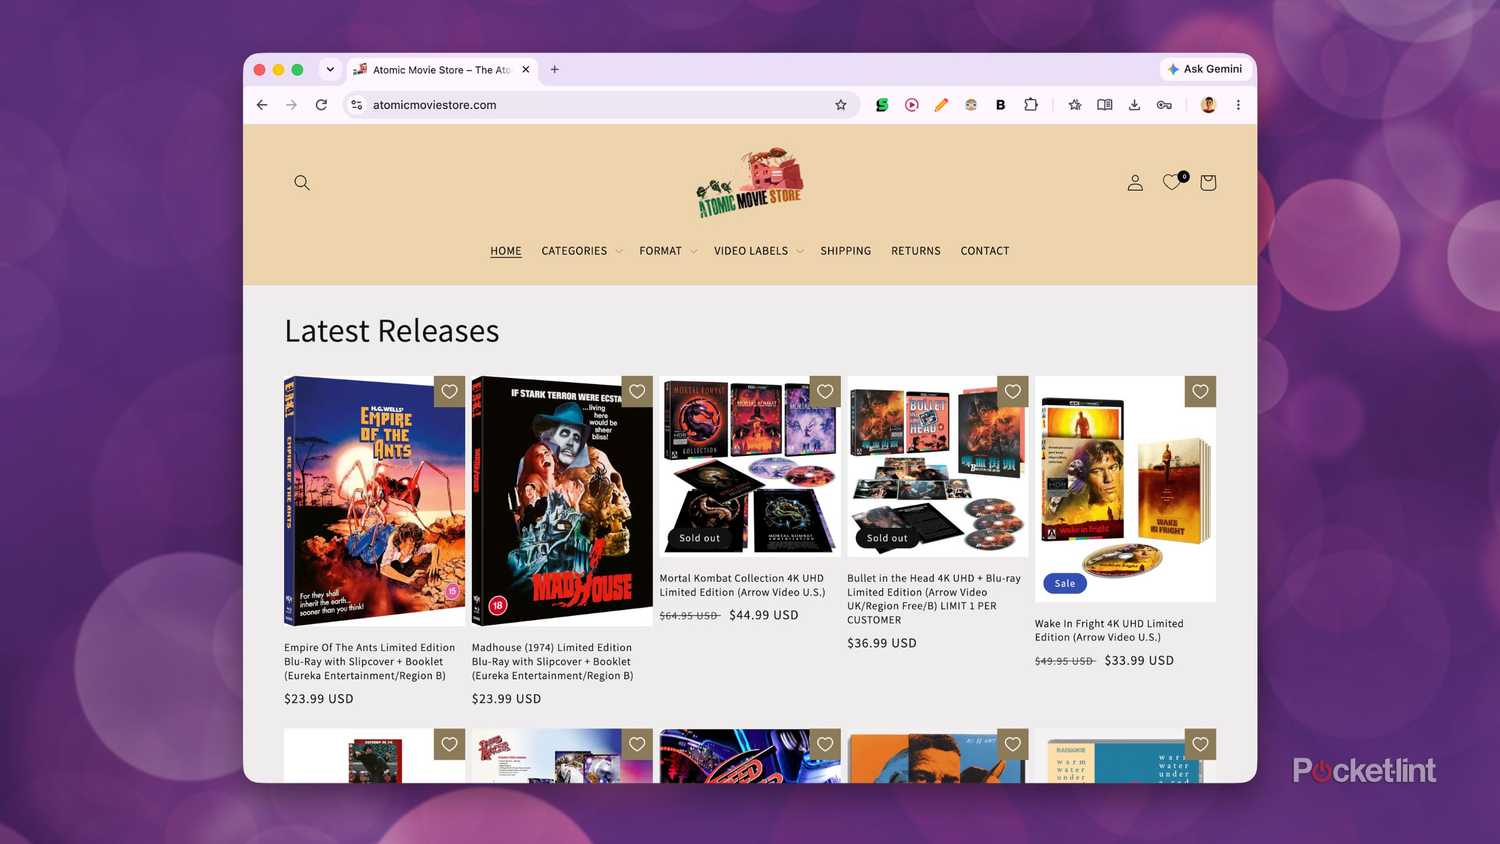Click the Sold out badge on Mortal Kombat

coord(700,538)
